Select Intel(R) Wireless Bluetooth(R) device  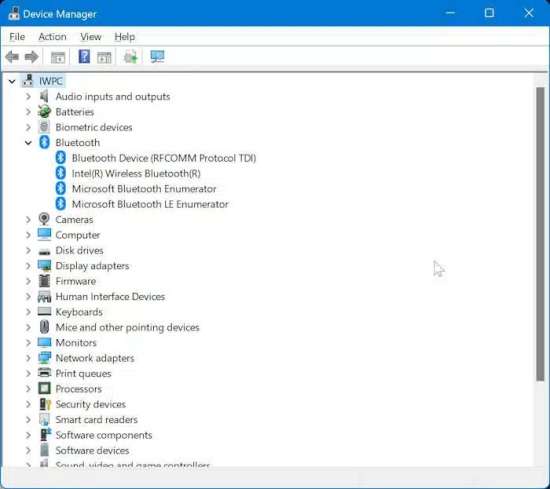tap(136, 174)
